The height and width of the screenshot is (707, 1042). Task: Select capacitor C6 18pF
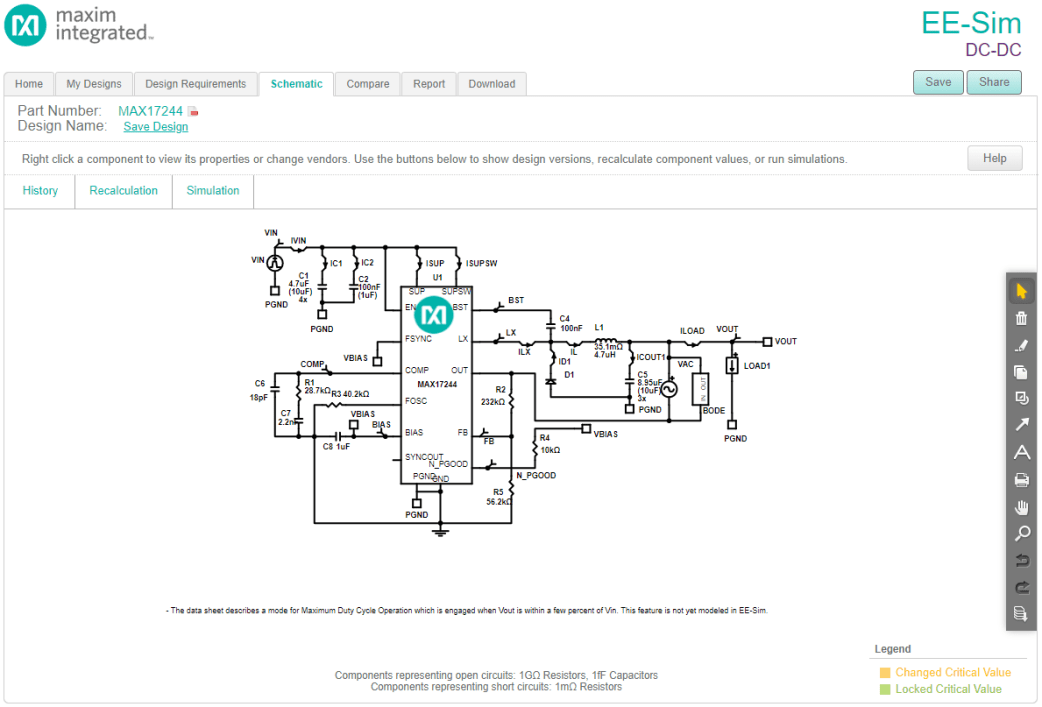[x=274, y=389]
